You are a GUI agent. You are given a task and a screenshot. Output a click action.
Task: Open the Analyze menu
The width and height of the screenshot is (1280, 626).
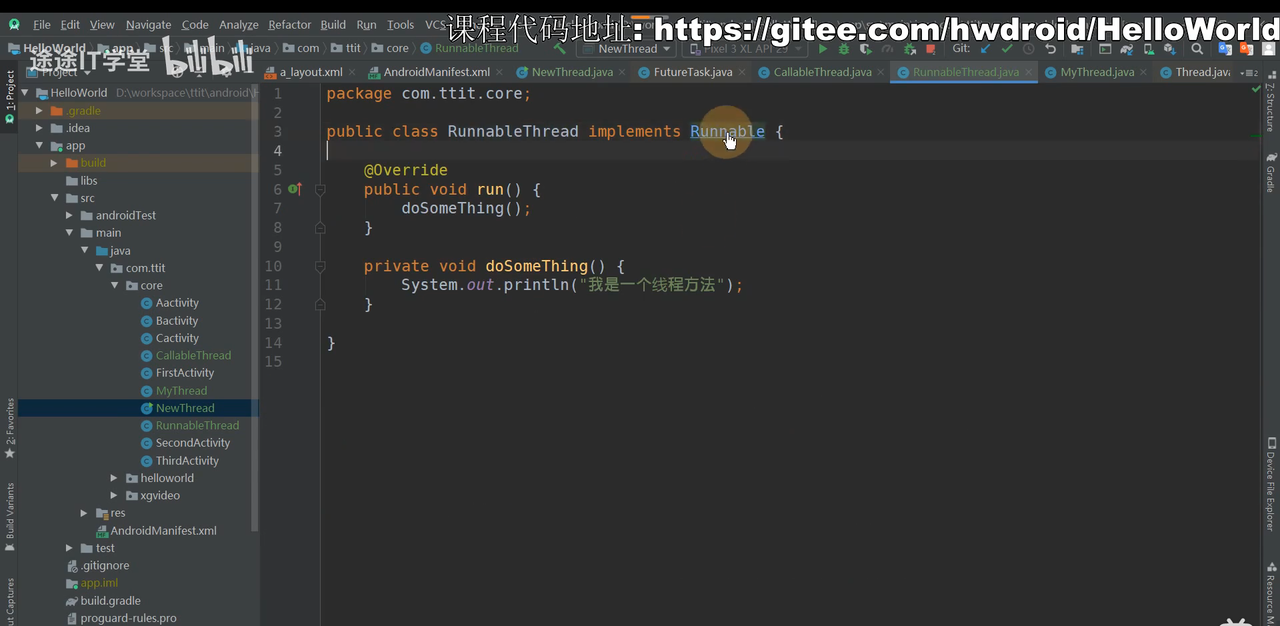click(x=238, y=24)
